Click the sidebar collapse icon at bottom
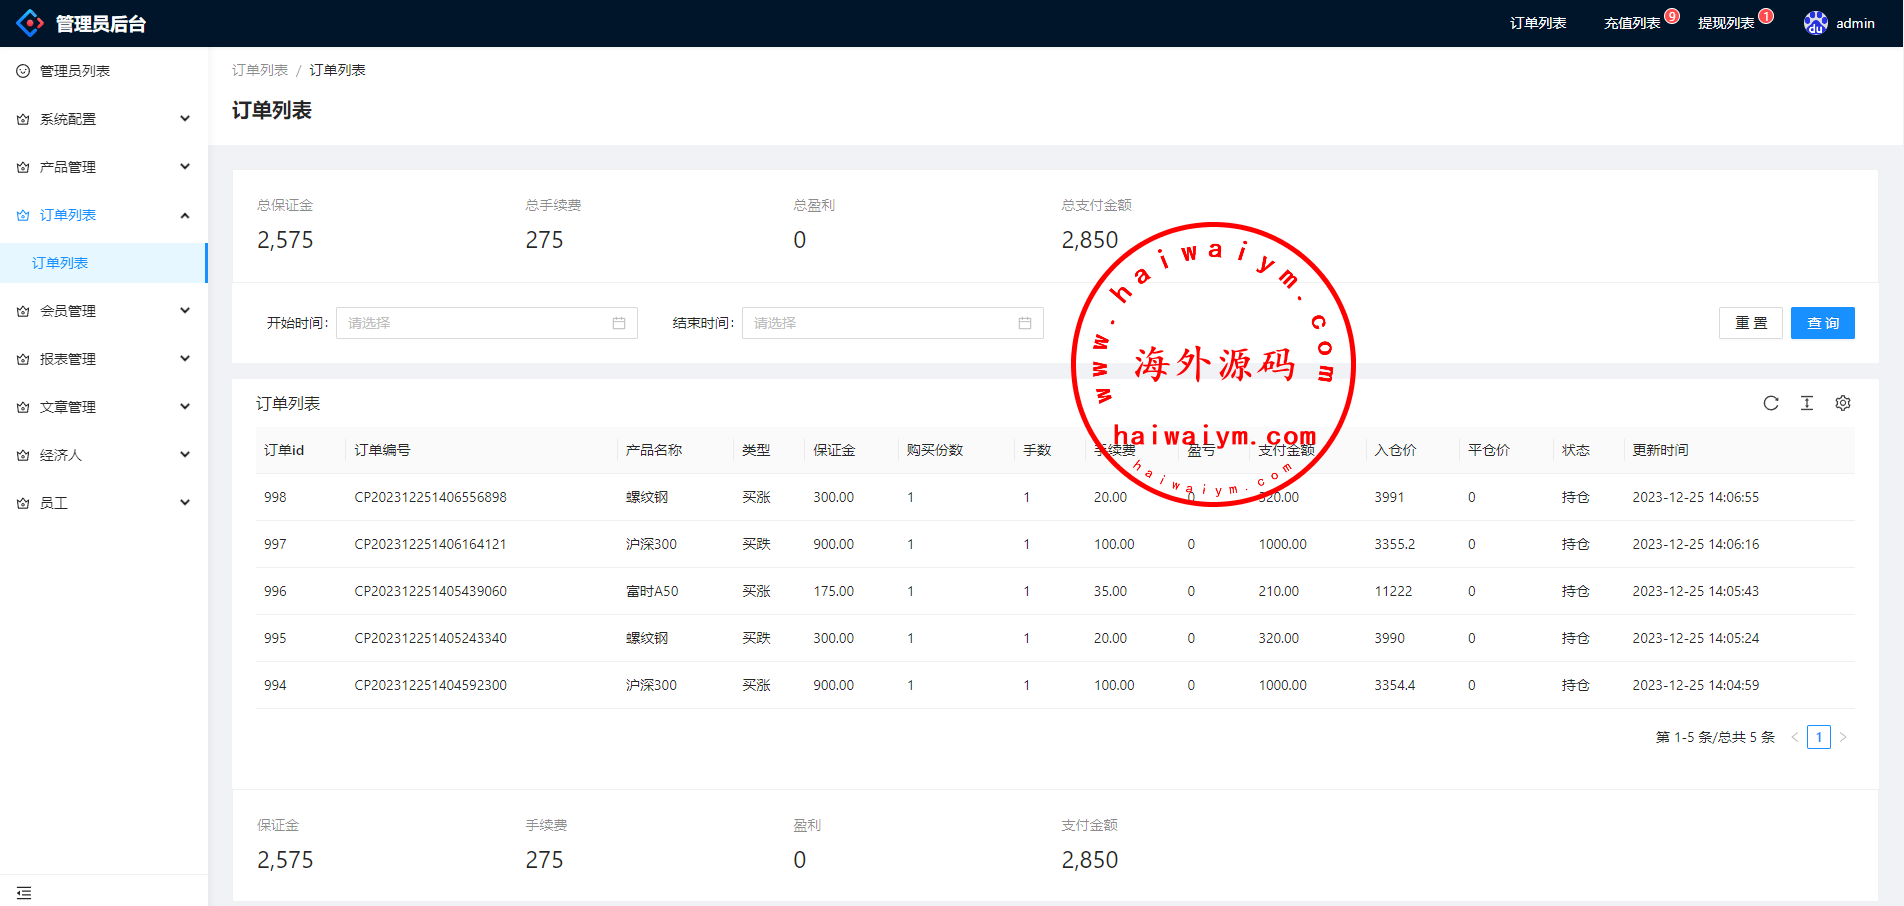The image size is (1904, 906). (24, 892)
